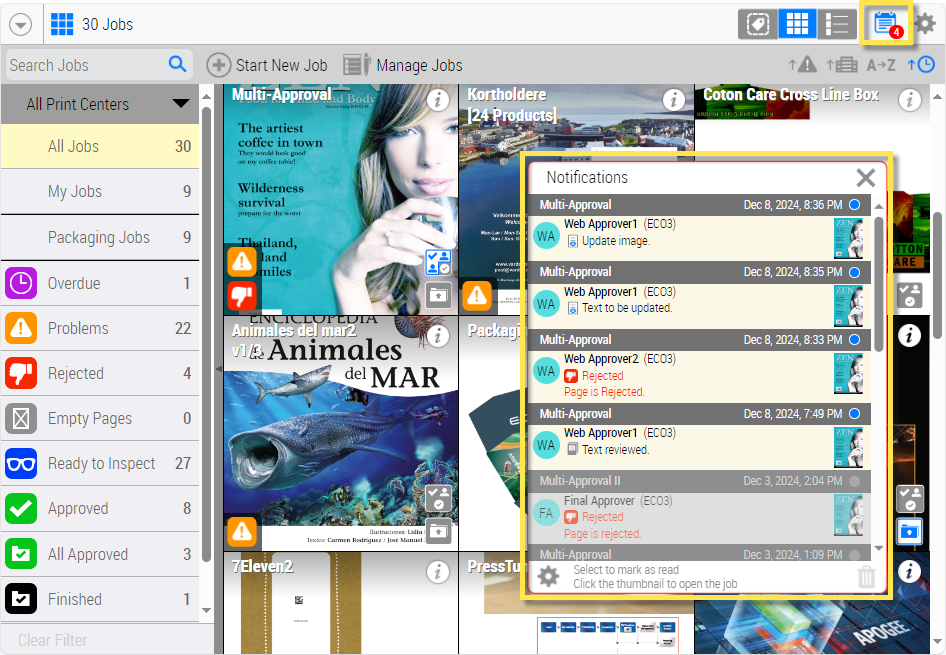Click the search magnifier icon
Viewport: 946px width, 655px height.
click(x=177, y=64)
